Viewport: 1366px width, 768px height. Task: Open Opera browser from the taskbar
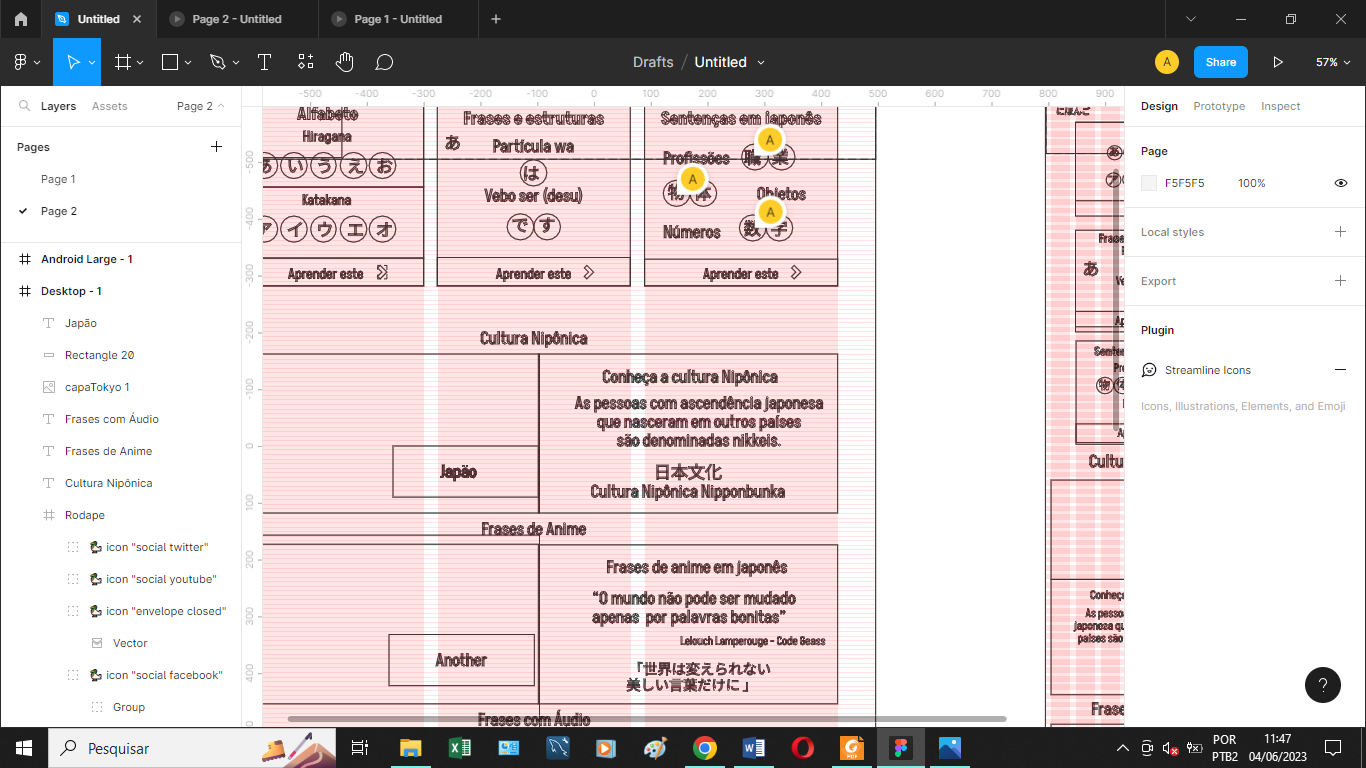[x=803, y=748]
